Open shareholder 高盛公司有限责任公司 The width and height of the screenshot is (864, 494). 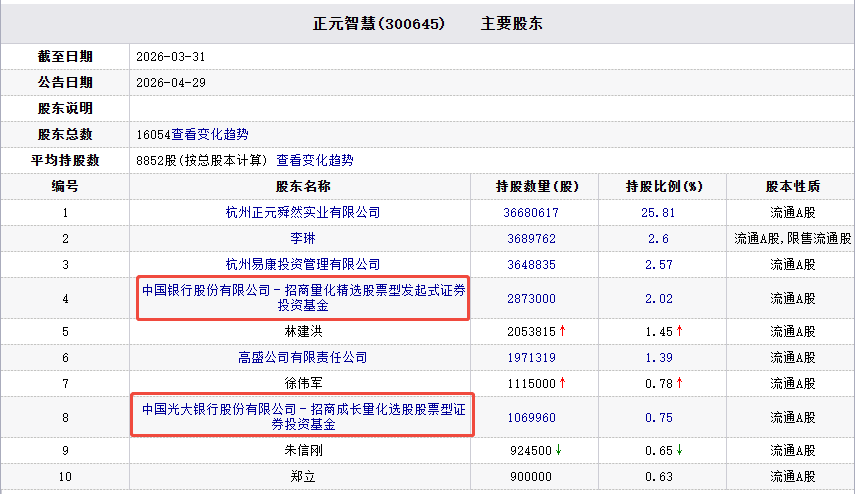[303, 357]
